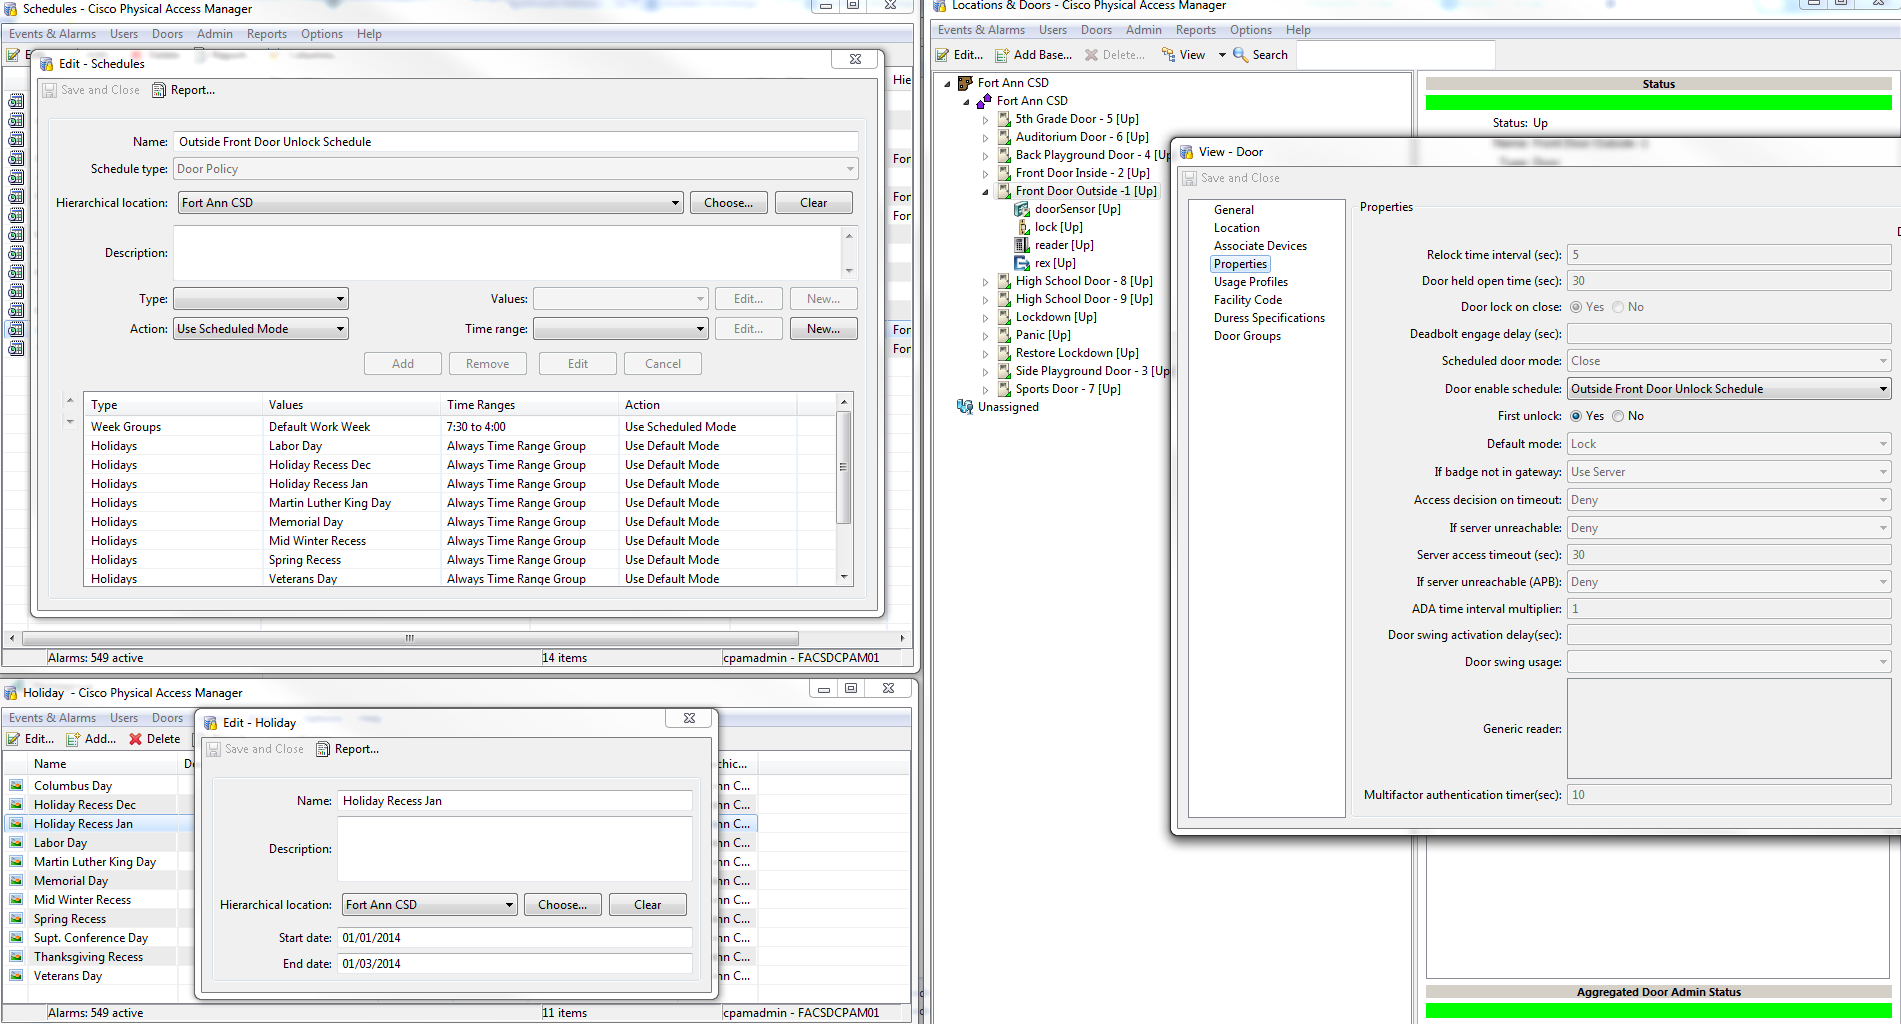Screen dimensions: 1901x1024
Task: Select lock [Up] device icon
Action: (x=1023, y=227)
